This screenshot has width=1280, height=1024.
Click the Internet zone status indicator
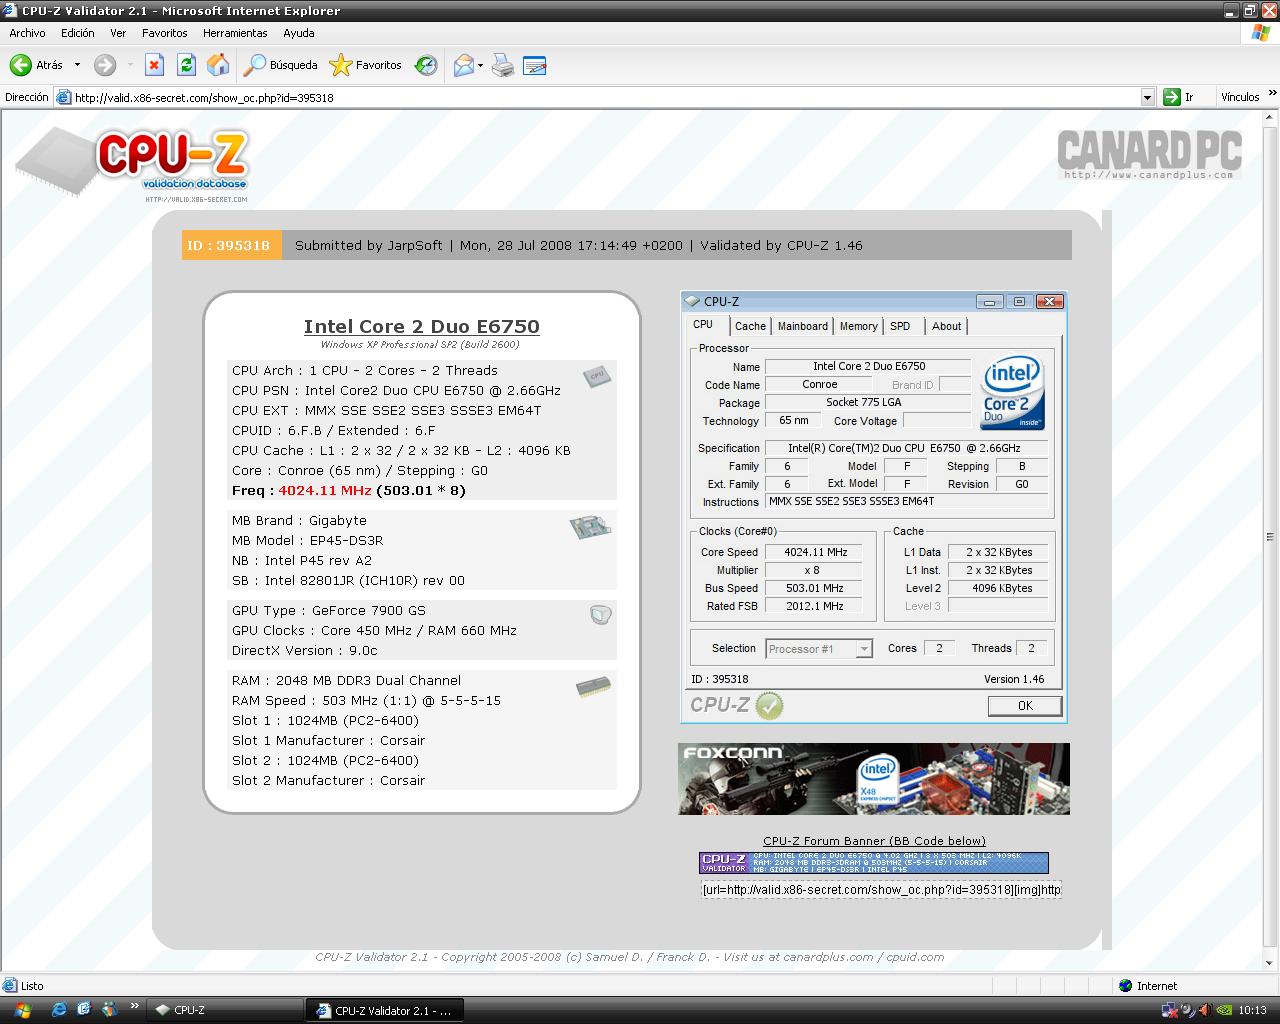tap(1148, 986)
